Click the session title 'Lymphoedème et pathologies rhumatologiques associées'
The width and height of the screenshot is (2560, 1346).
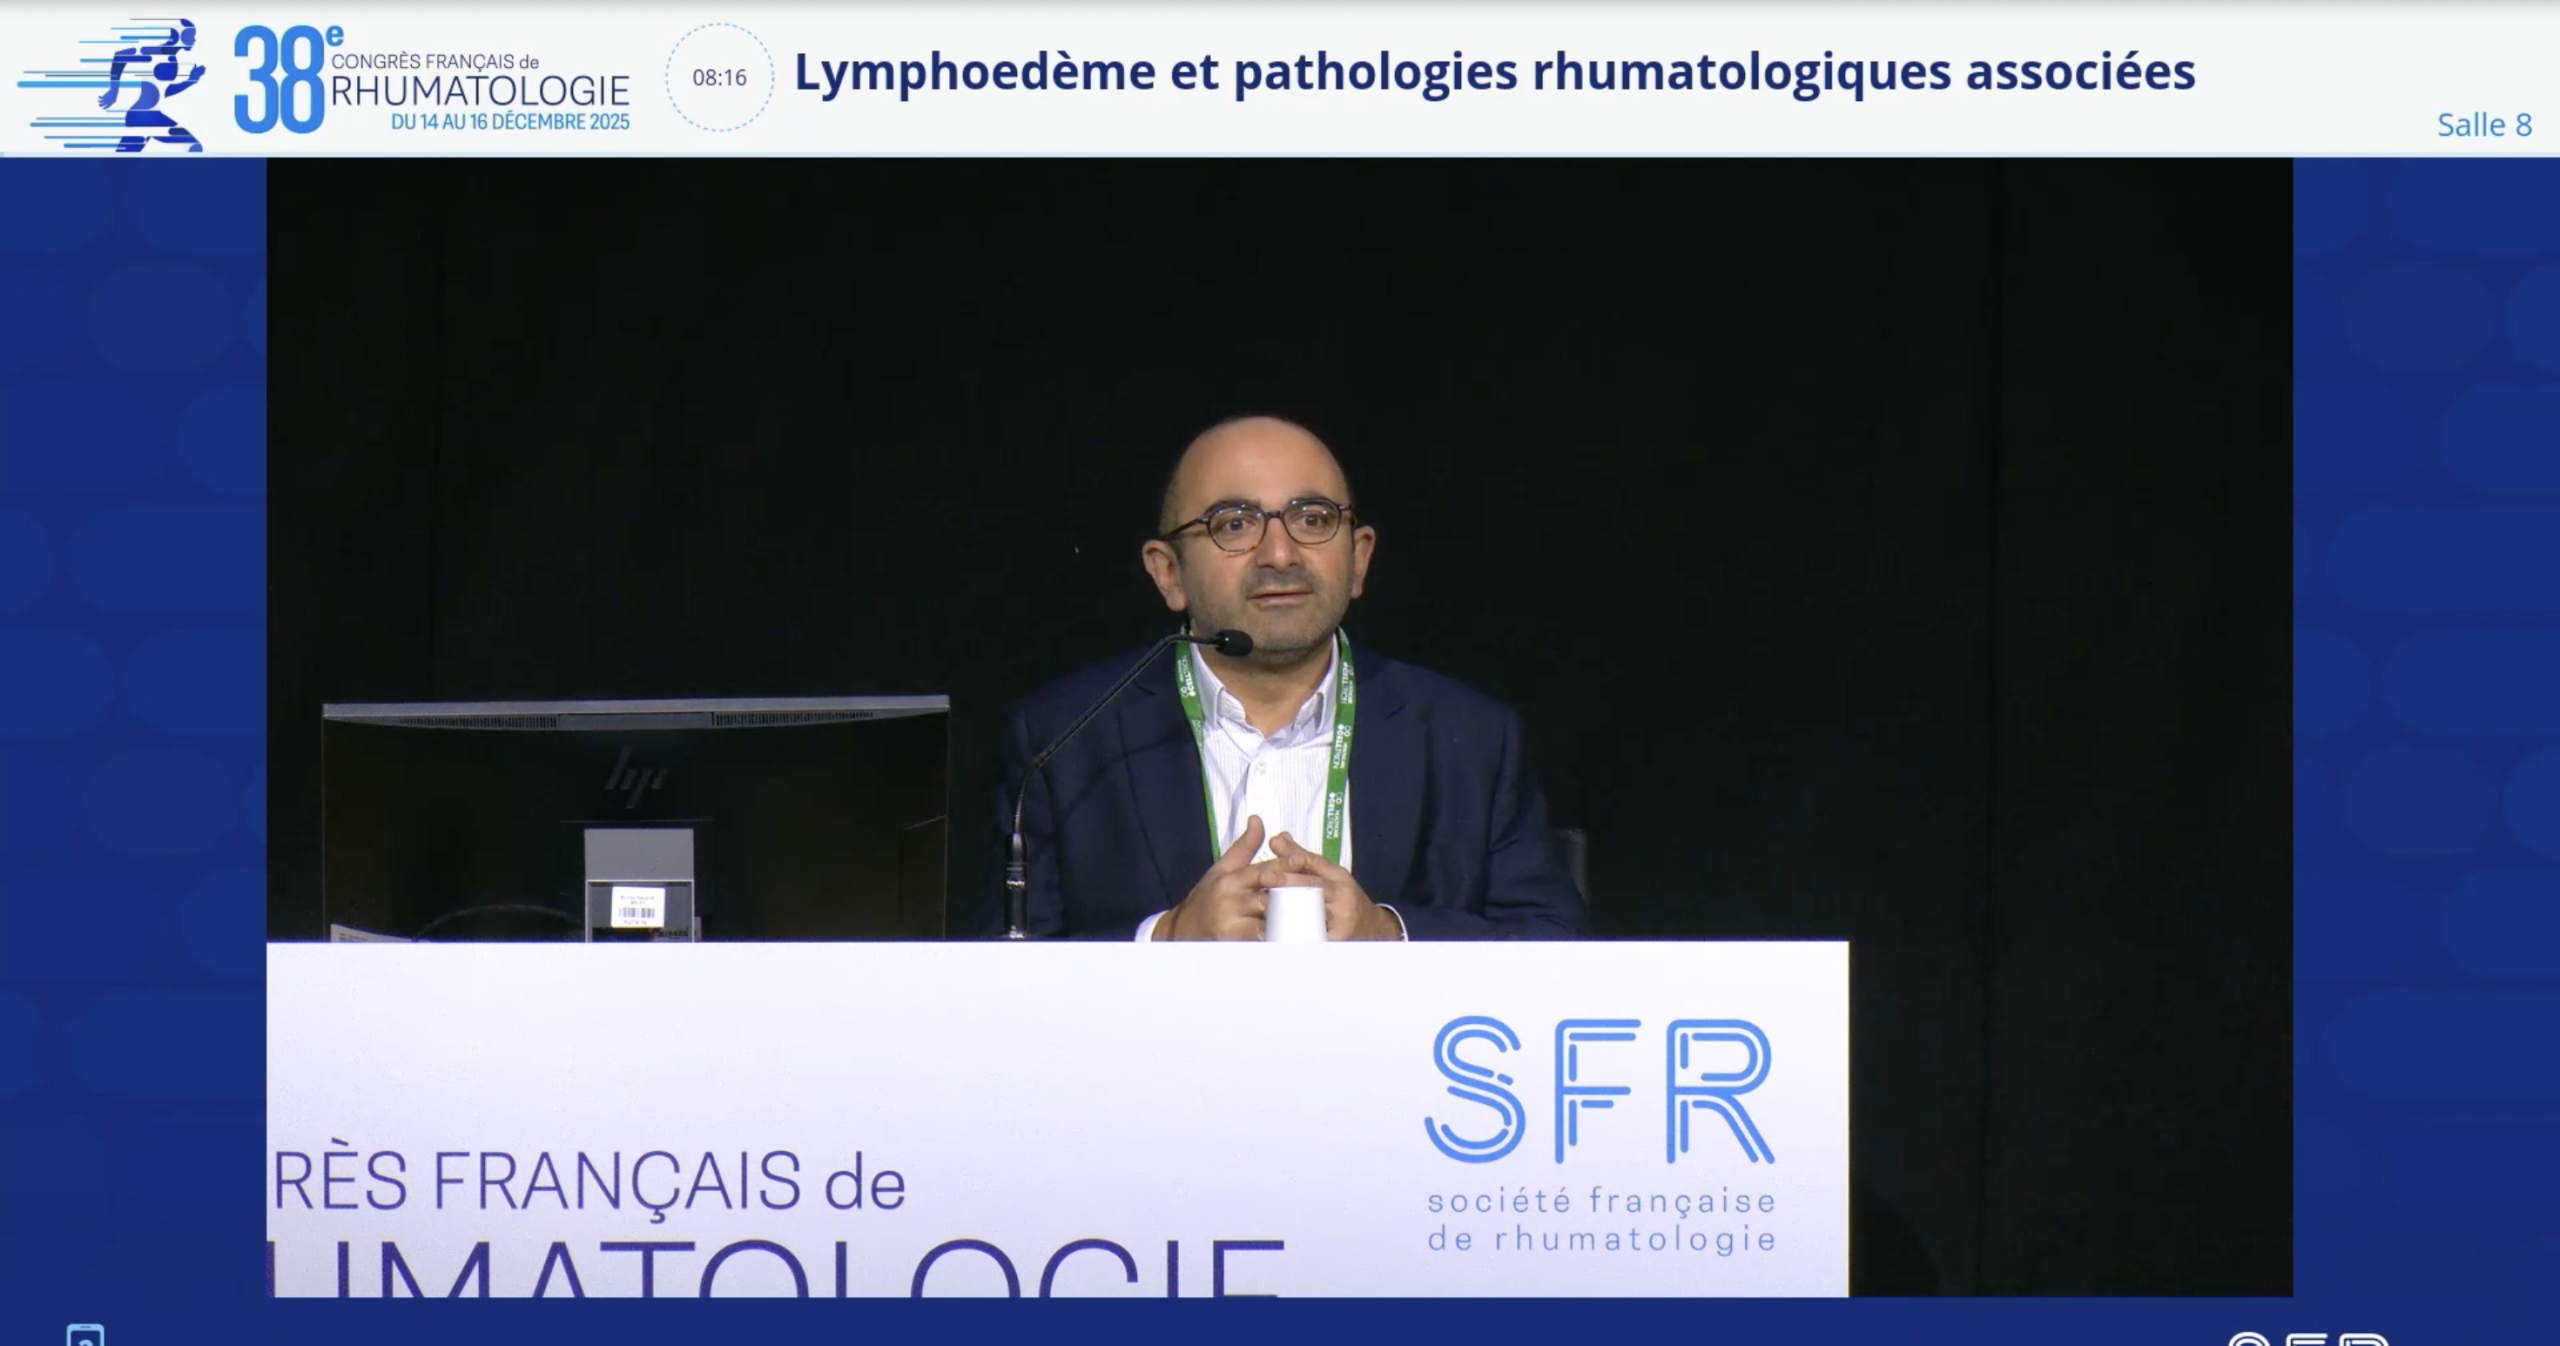(x=1494, y=72)
